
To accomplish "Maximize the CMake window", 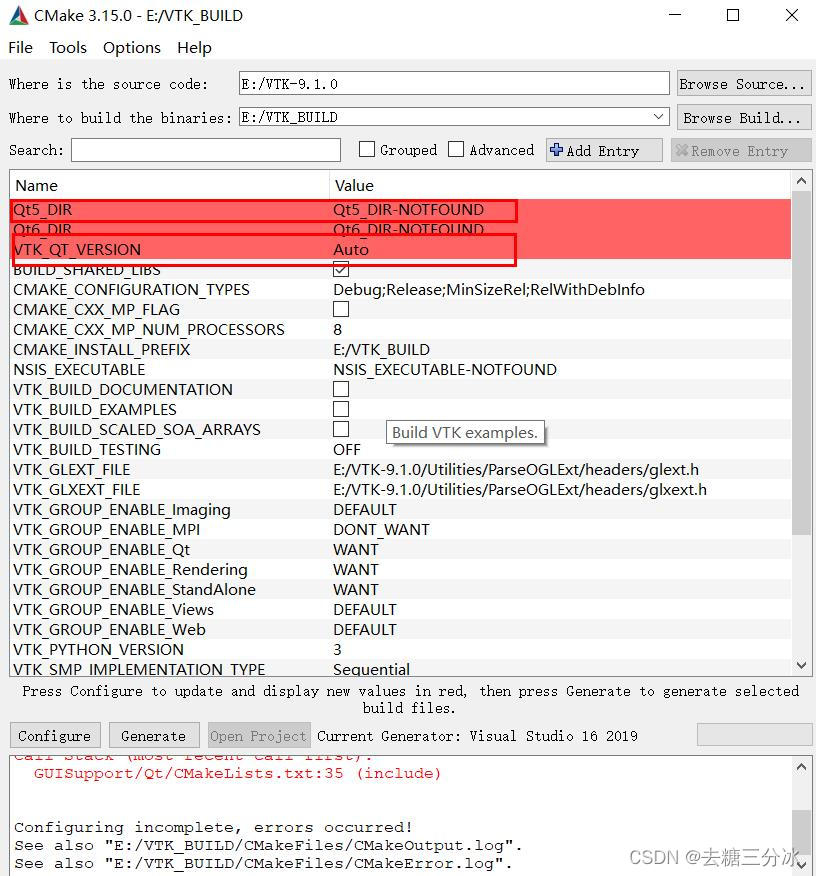I will pyautogui.click(x=733, y=15).
